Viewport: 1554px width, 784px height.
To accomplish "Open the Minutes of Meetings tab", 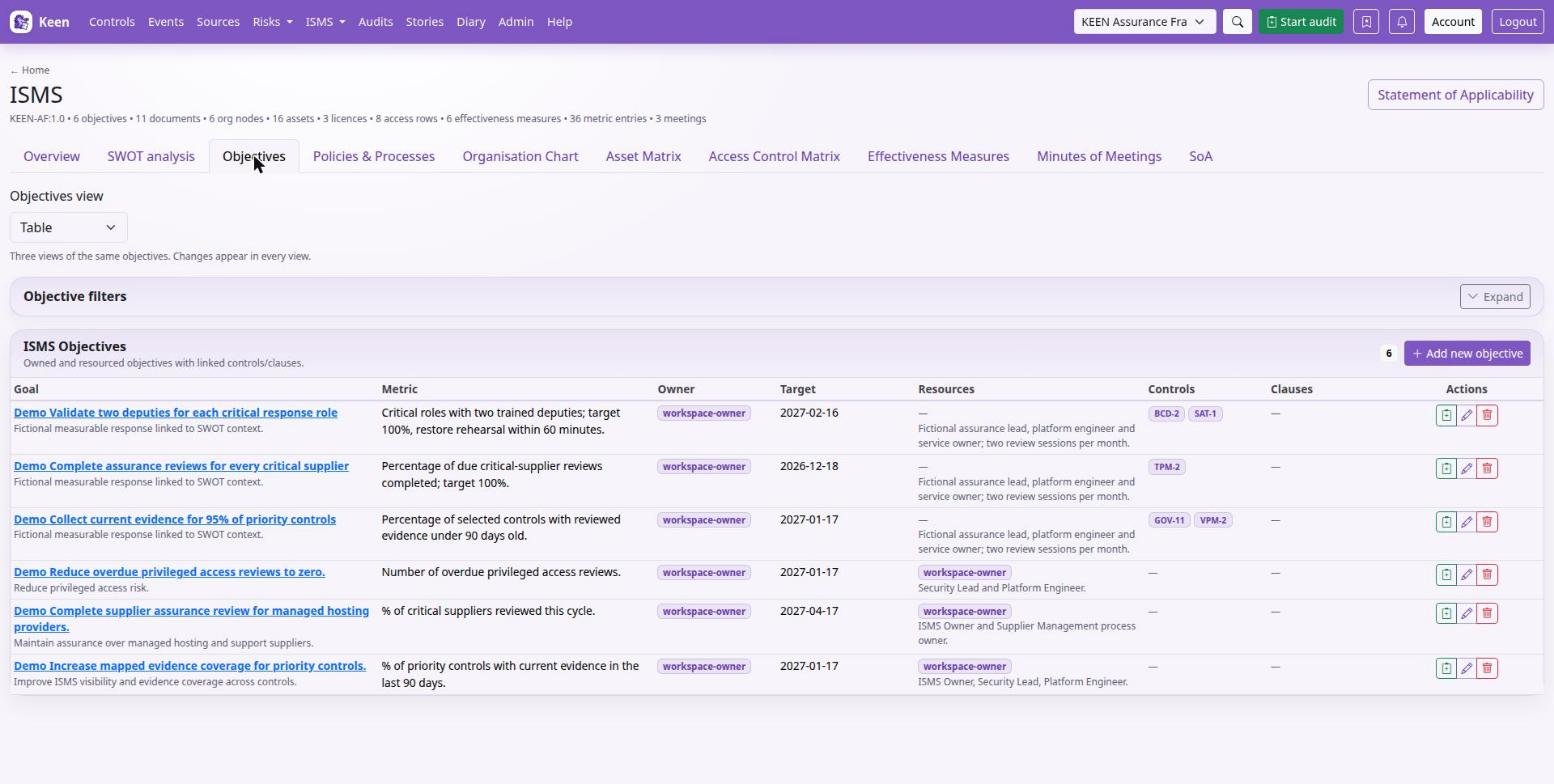I will click(1099, 156).
